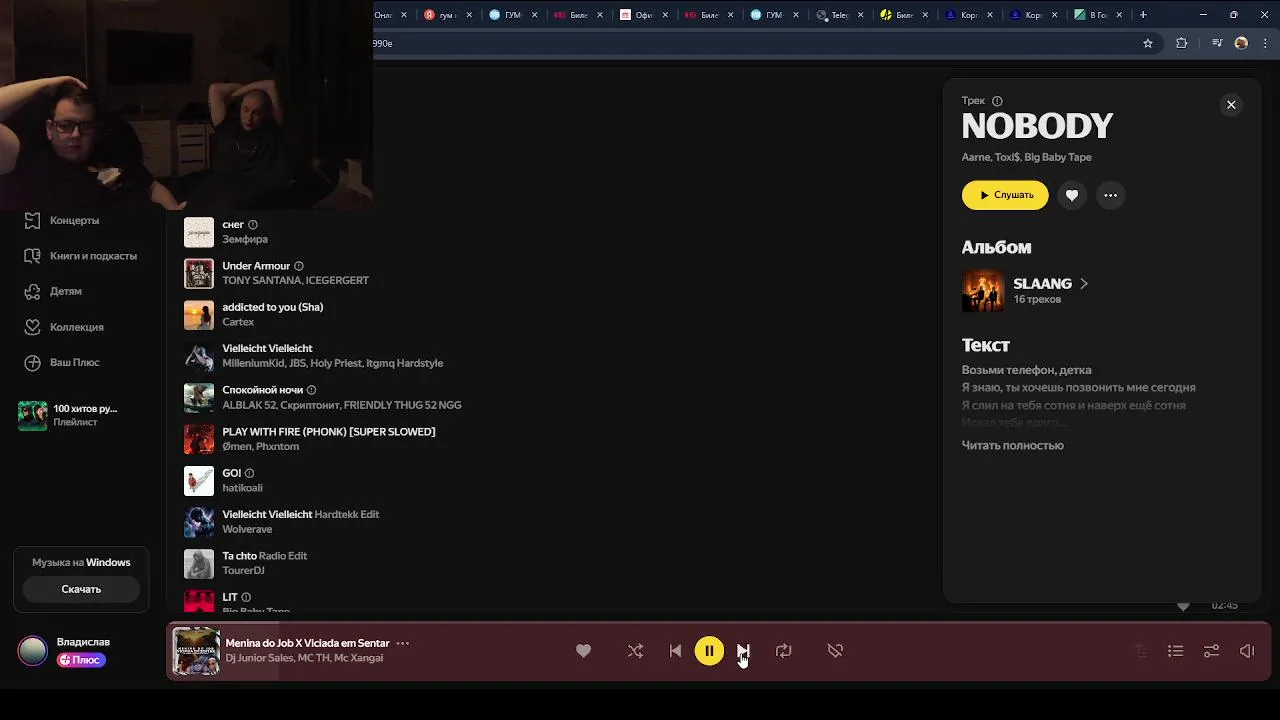Click the cover art of GOI
This screenshot has width=1280, height=720.
click(199, 480)
